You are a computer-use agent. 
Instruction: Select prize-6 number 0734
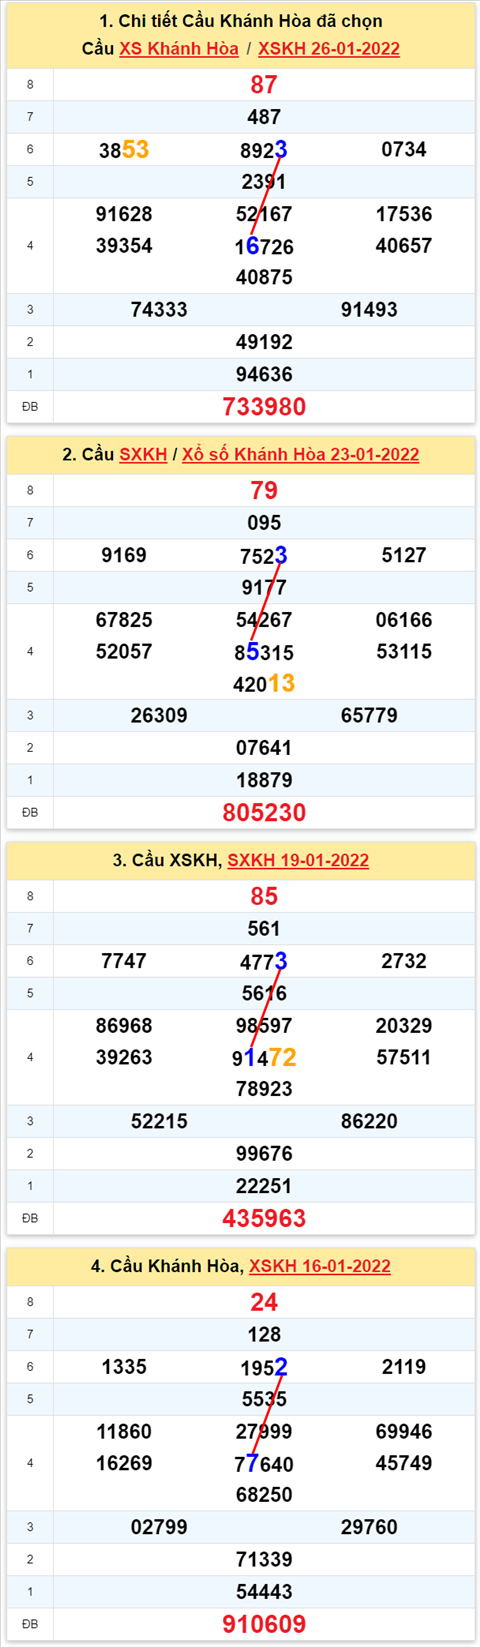[404, 150]
